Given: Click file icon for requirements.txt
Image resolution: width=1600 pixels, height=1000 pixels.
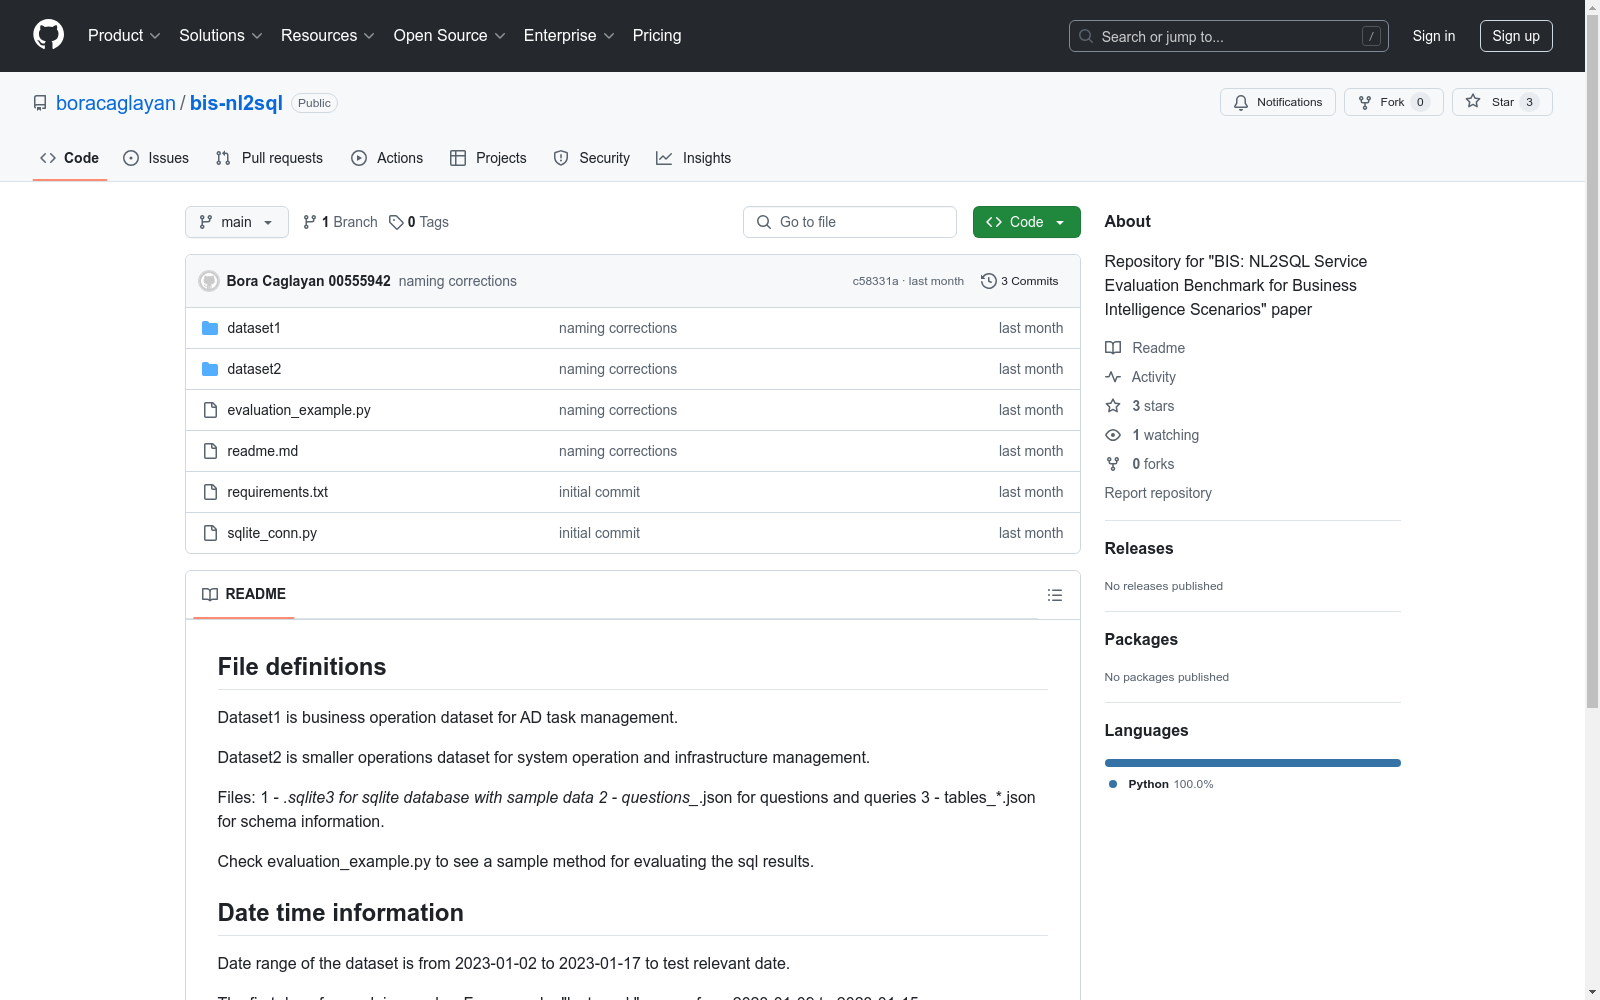Looking at the screenshot, I should 210,492.
